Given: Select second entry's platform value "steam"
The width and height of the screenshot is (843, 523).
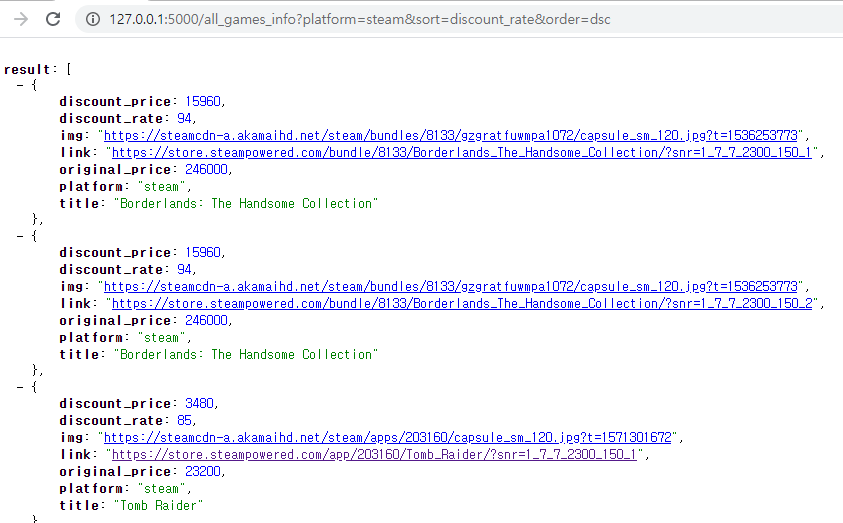Looking at the screenshot, I should click(x=161, y=338).
